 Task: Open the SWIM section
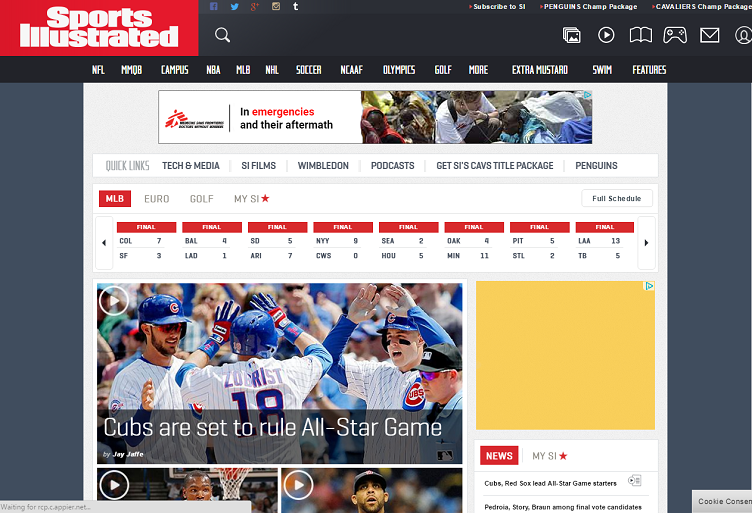(602, 70)
